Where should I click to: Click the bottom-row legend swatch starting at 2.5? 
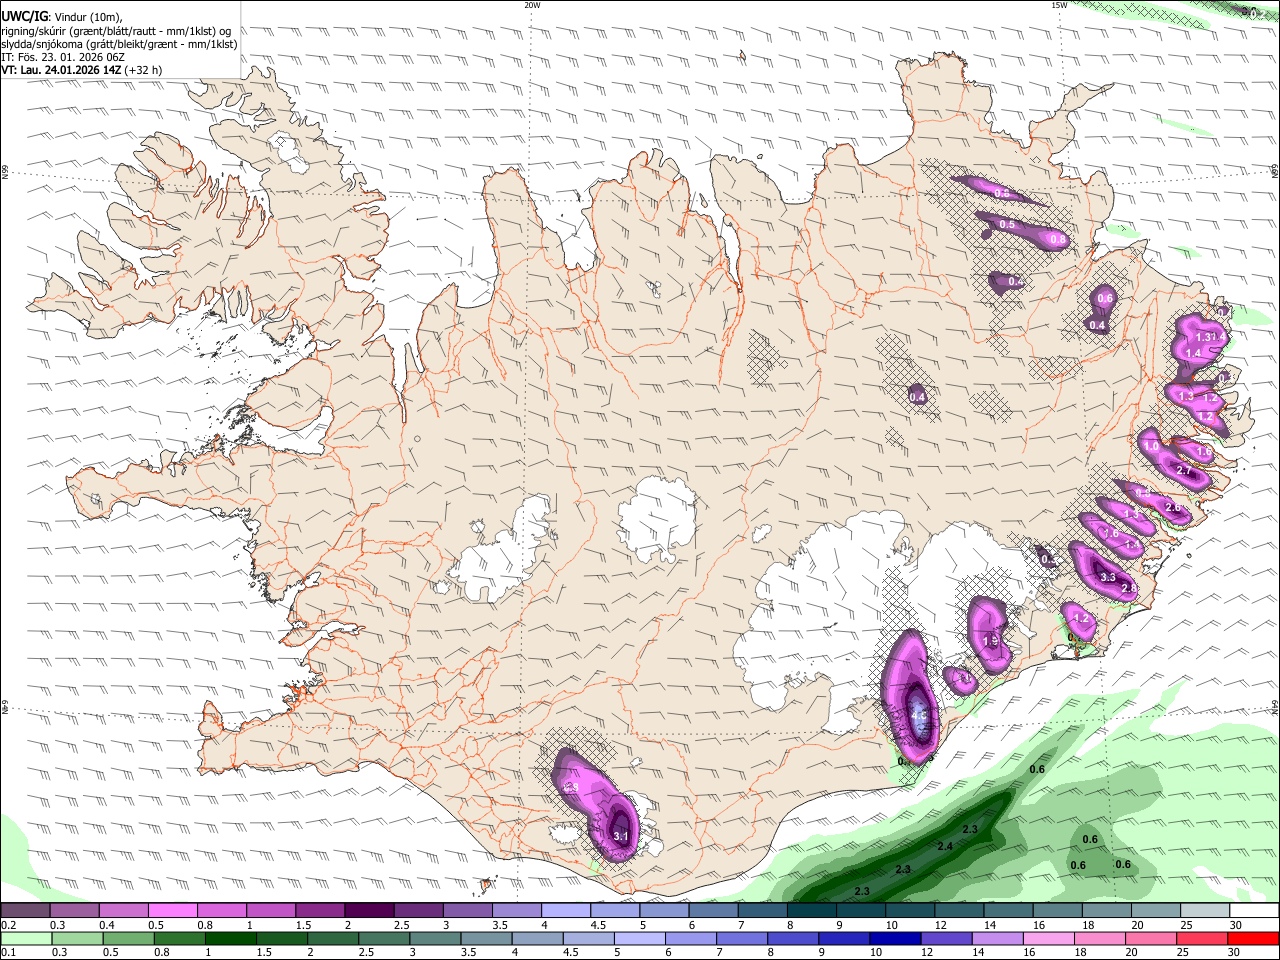[x=383, y=938]
